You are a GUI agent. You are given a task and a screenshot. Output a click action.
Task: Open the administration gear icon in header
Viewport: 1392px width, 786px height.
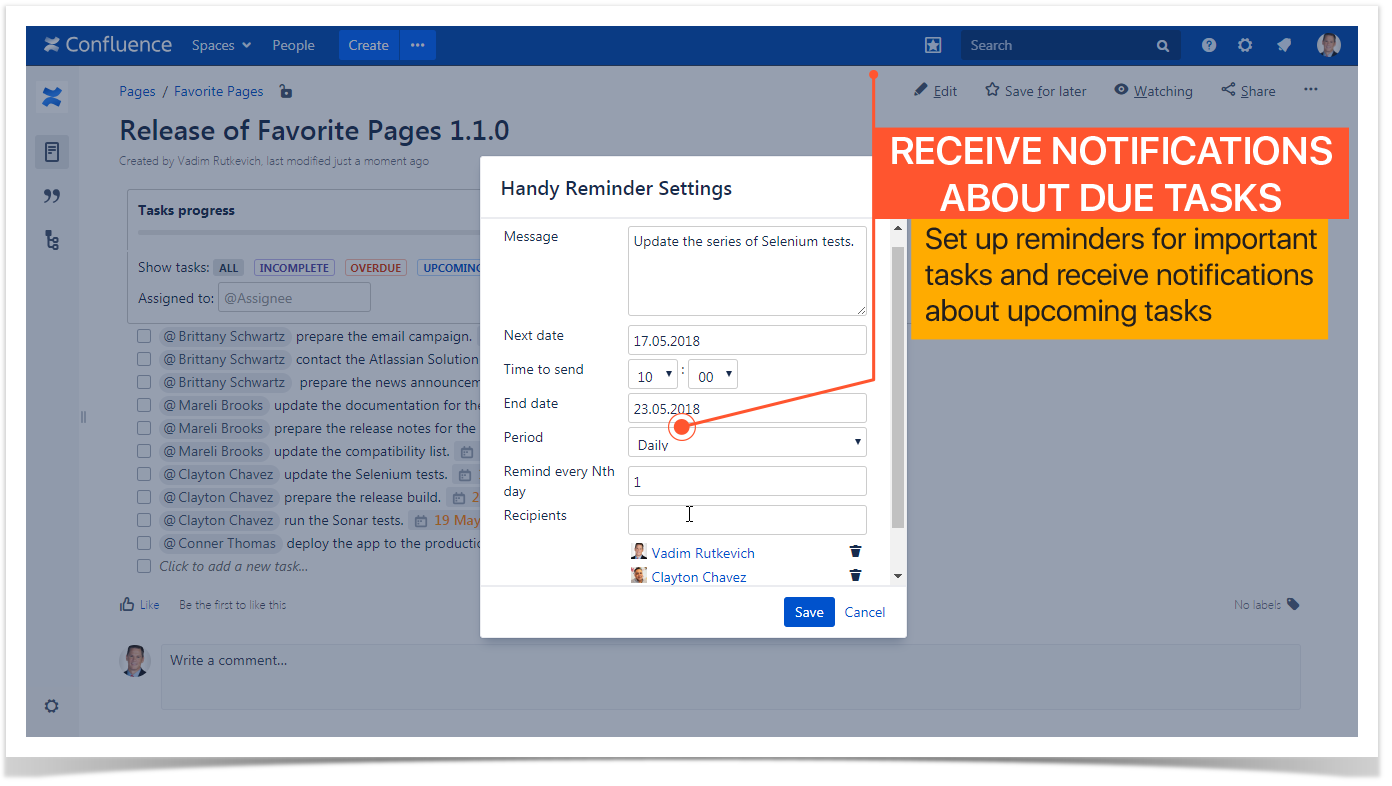click(1245, 45)
